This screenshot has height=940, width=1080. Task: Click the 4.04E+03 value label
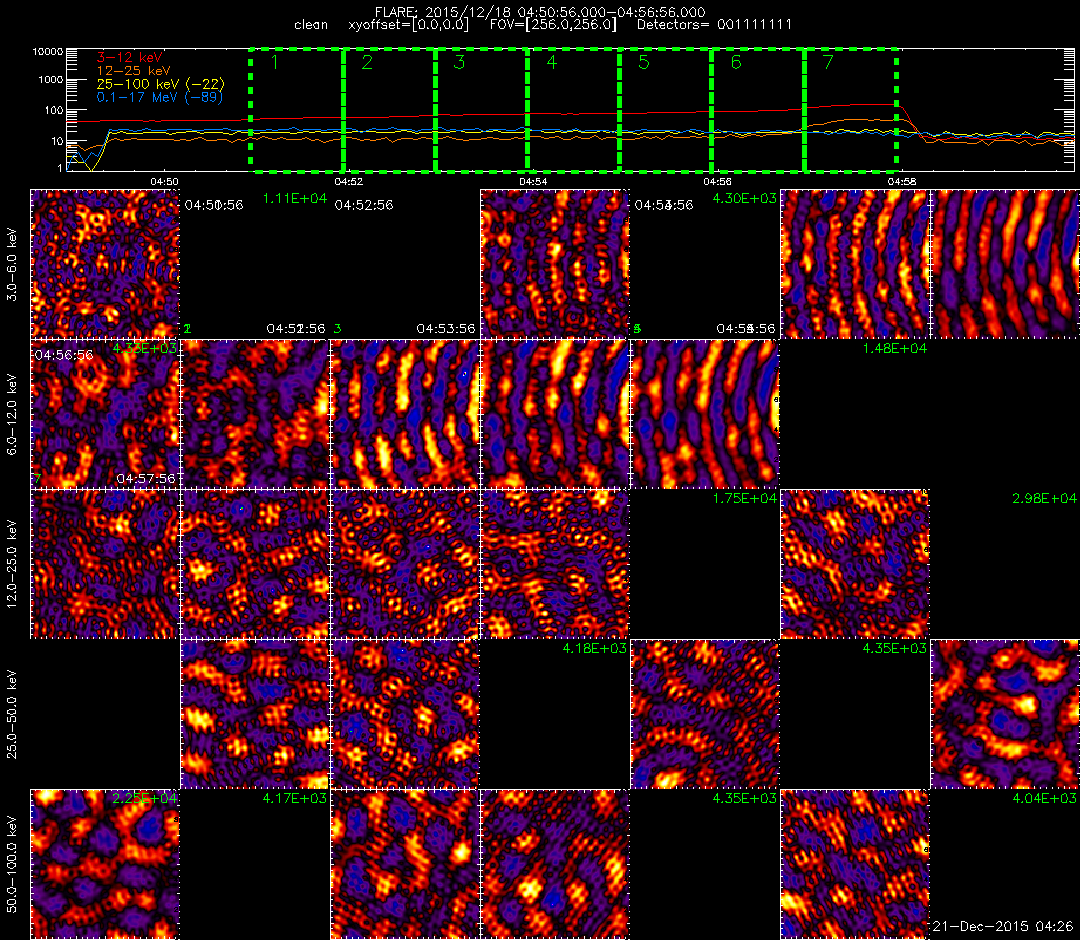tap(1044, 798)
